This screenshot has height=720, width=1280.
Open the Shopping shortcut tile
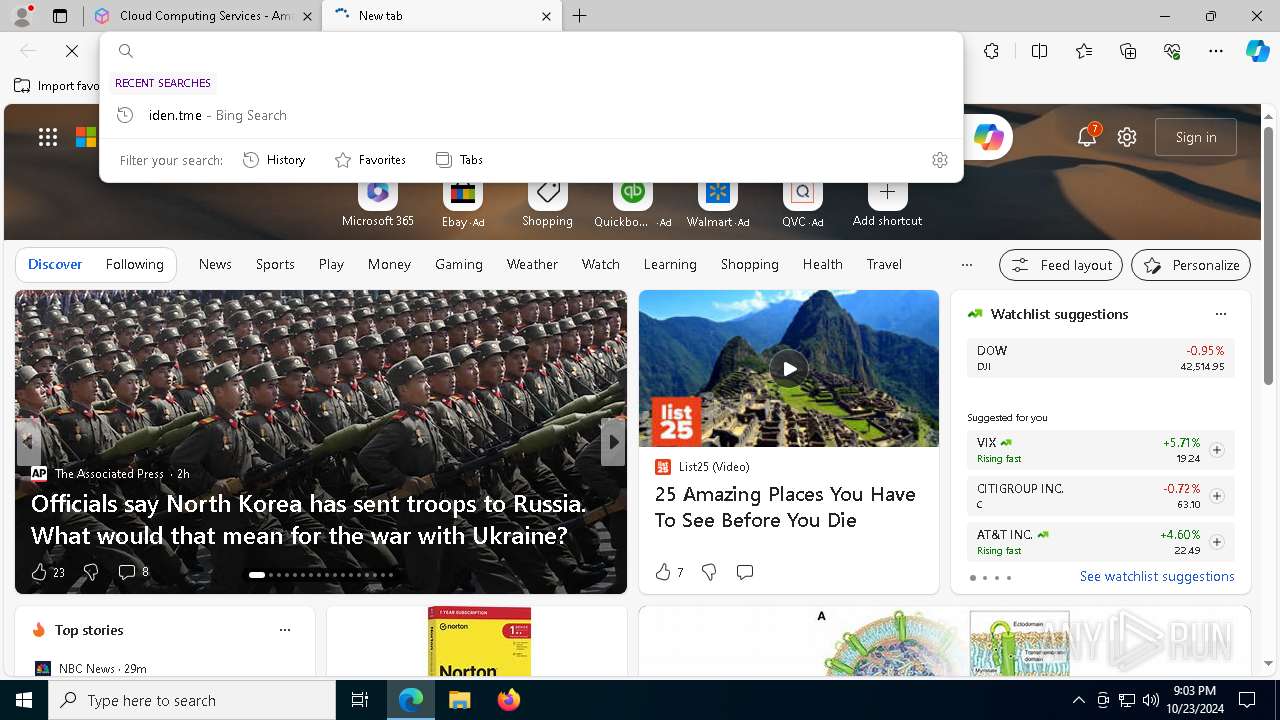(547, 205)
